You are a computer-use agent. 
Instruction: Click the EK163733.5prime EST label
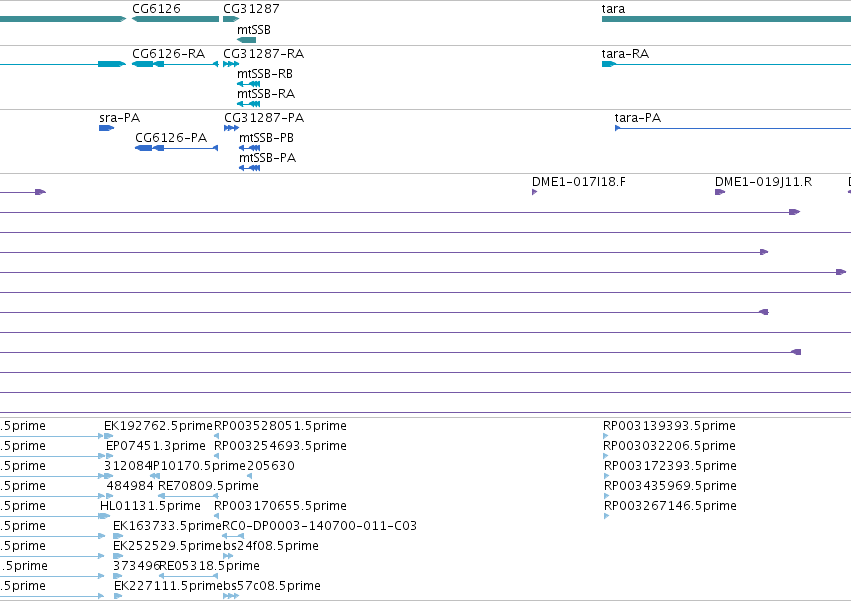(x=167, y=526)
